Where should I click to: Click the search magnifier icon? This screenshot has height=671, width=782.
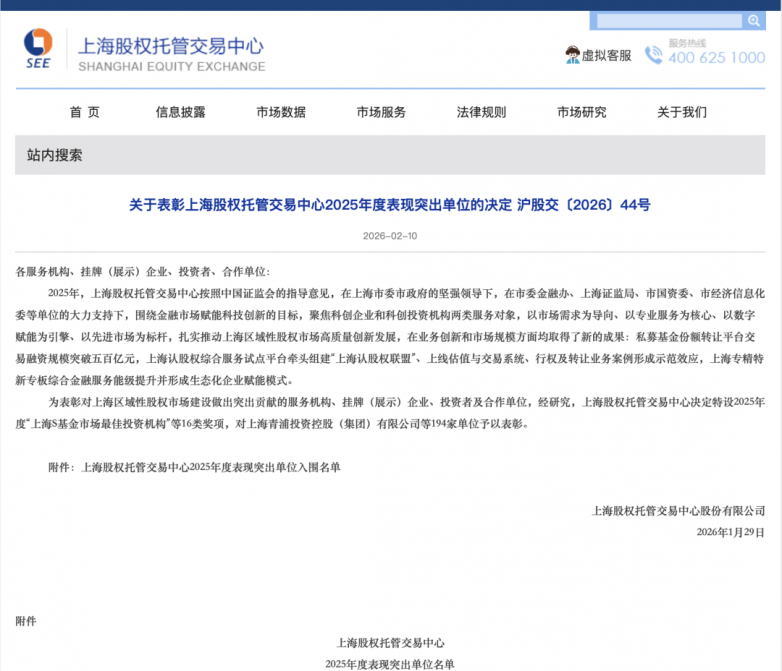tap(753, 20)
